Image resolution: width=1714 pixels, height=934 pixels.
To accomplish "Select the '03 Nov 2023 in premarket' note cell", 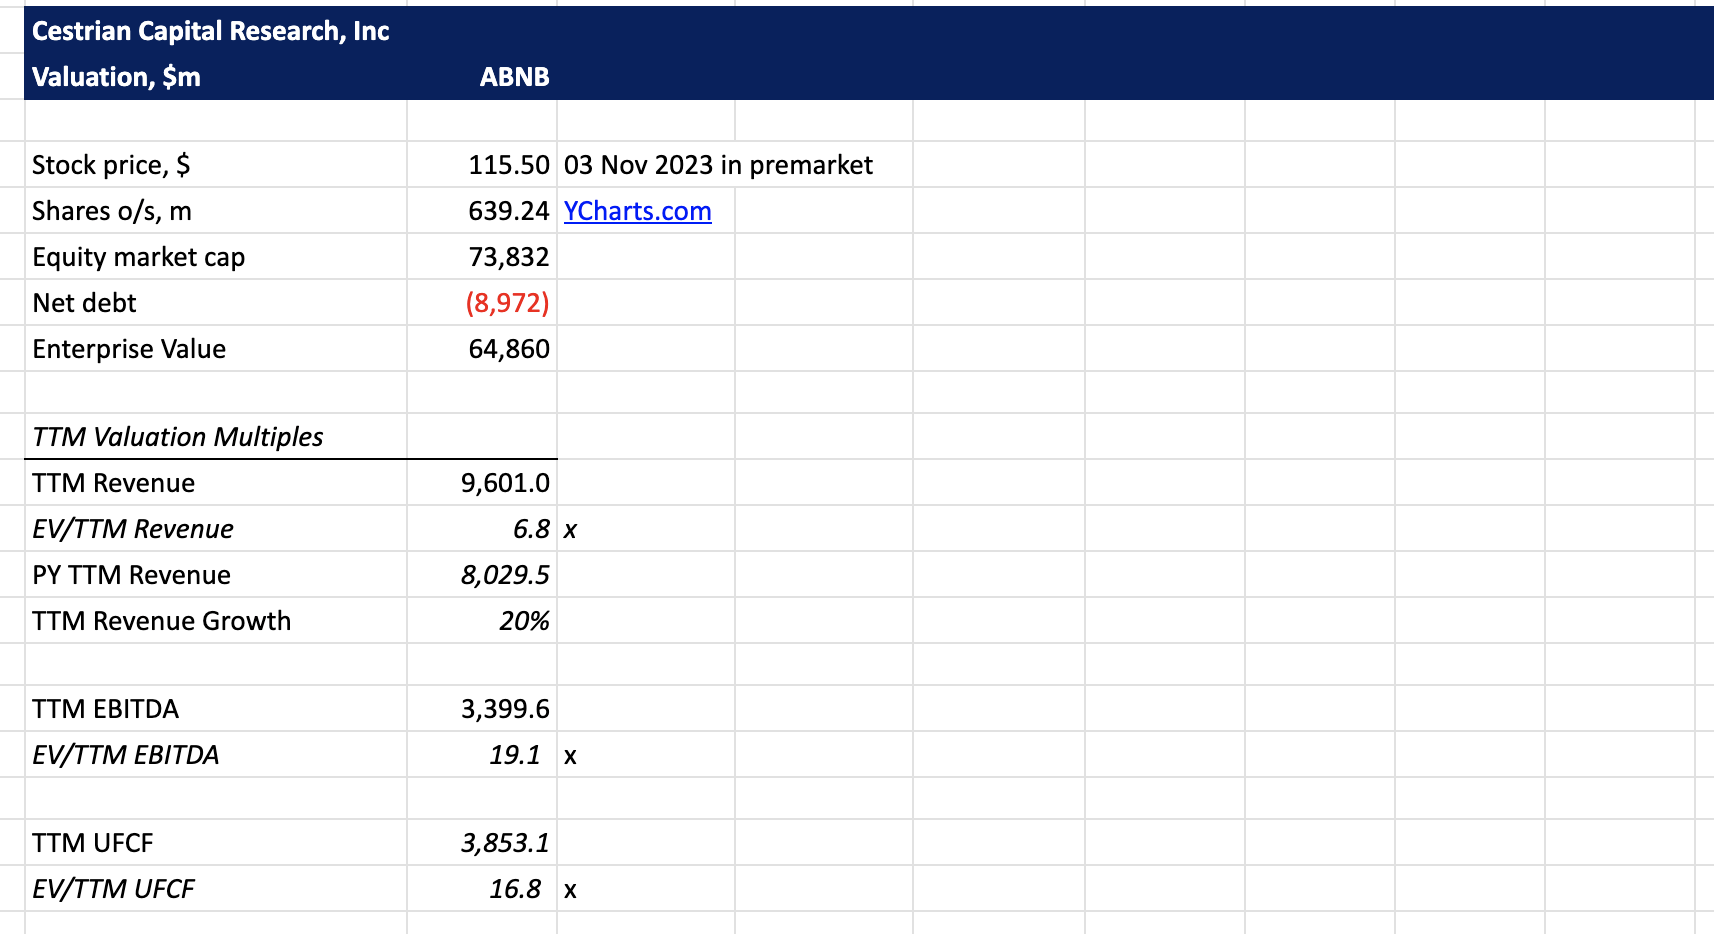I will point(718,165).
